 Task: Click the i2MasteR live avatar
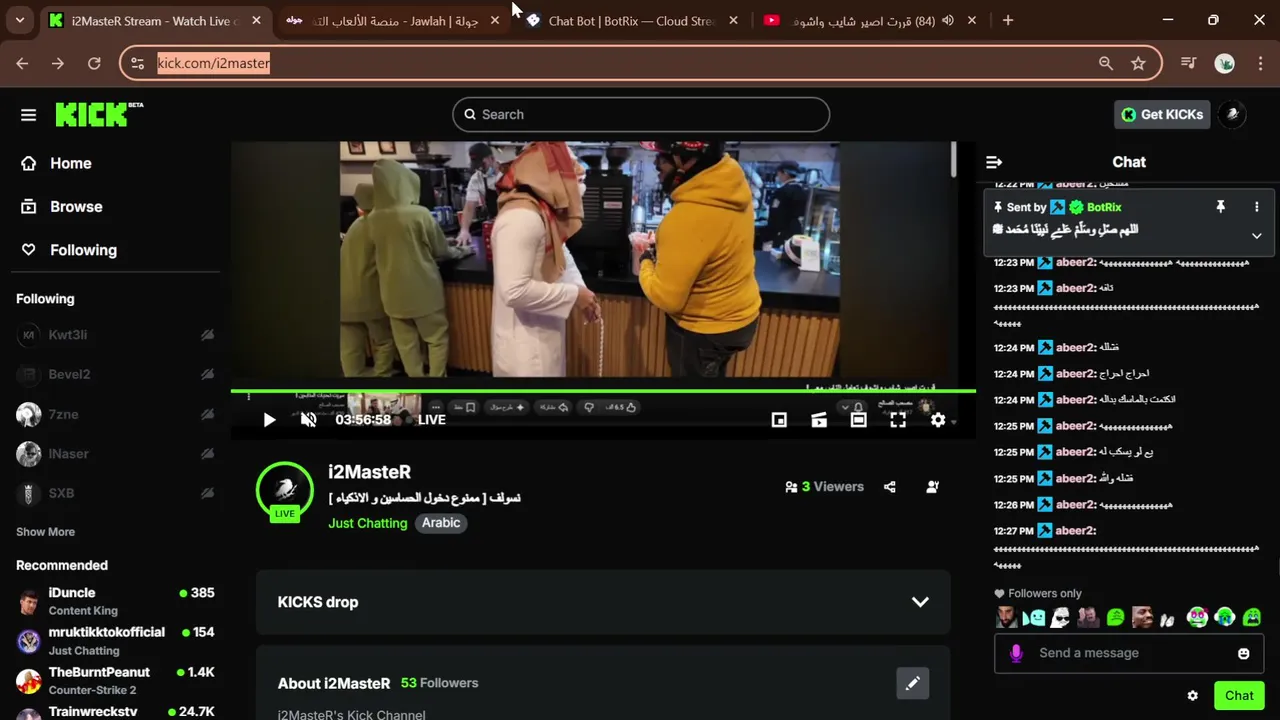[285, 491]
